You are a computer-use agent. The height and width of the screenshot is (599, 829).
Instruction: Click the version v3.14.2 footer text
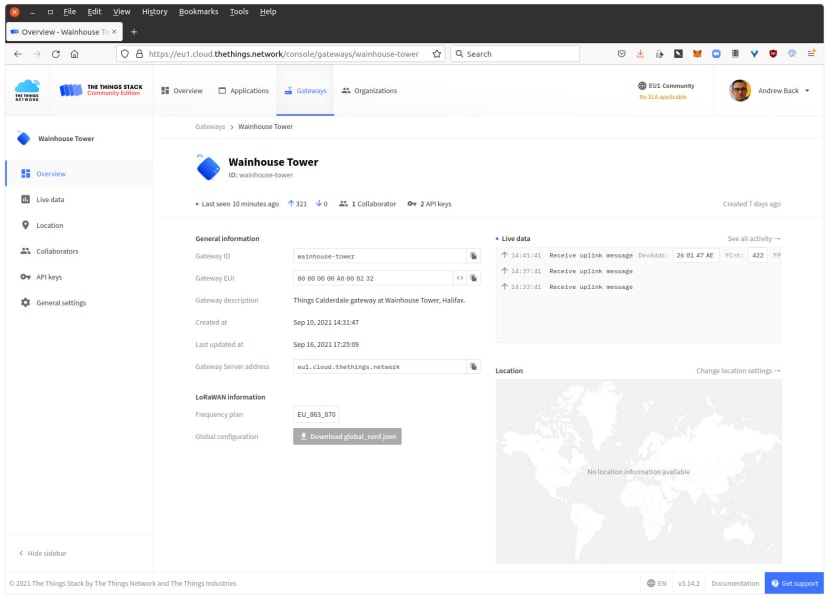pyautogui.click(x=688, y=584)
